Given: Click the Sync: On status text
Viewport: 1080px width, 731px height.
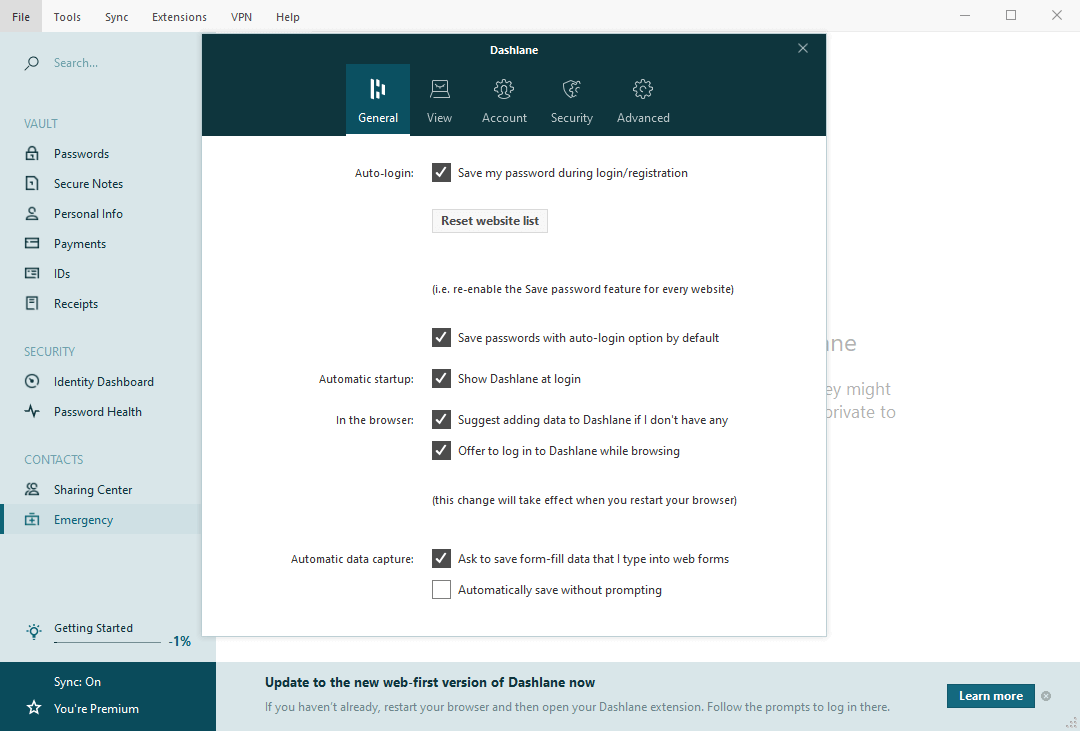Looking at the screenshot, I should [x=77, y=681].
